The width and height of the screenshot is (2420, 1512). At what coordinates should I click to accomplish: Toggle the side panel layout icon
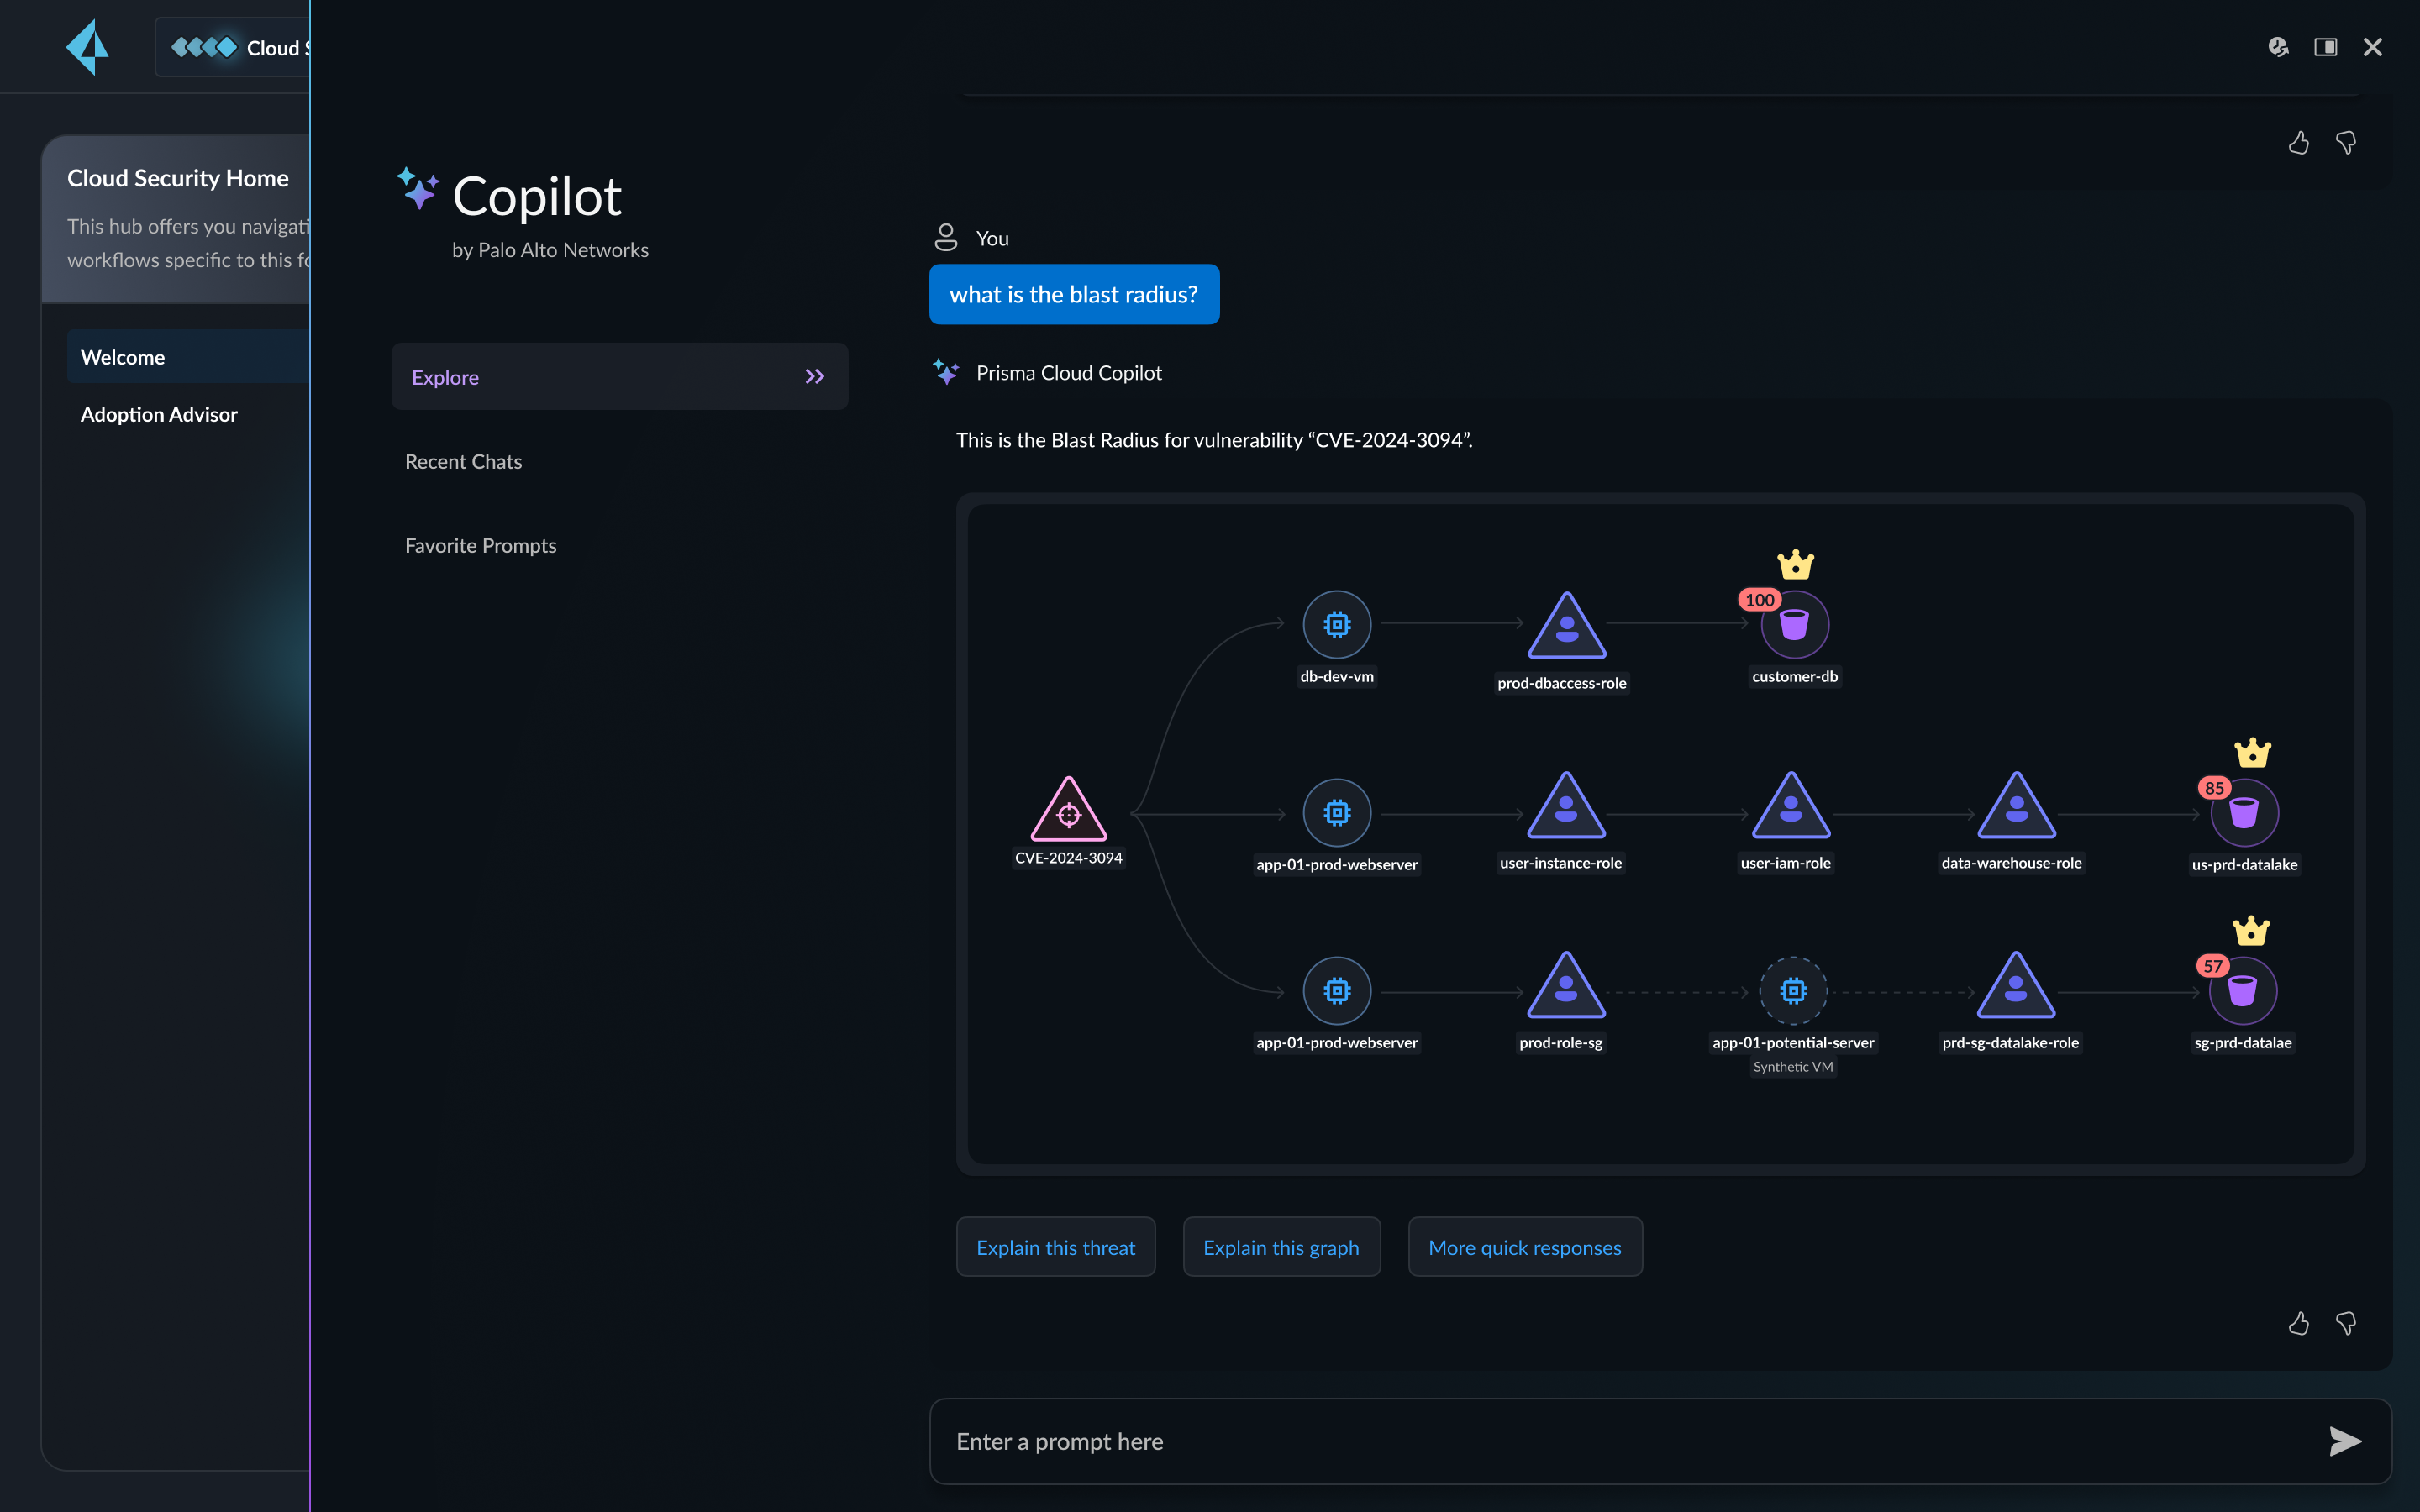(x=2325, y=47)
